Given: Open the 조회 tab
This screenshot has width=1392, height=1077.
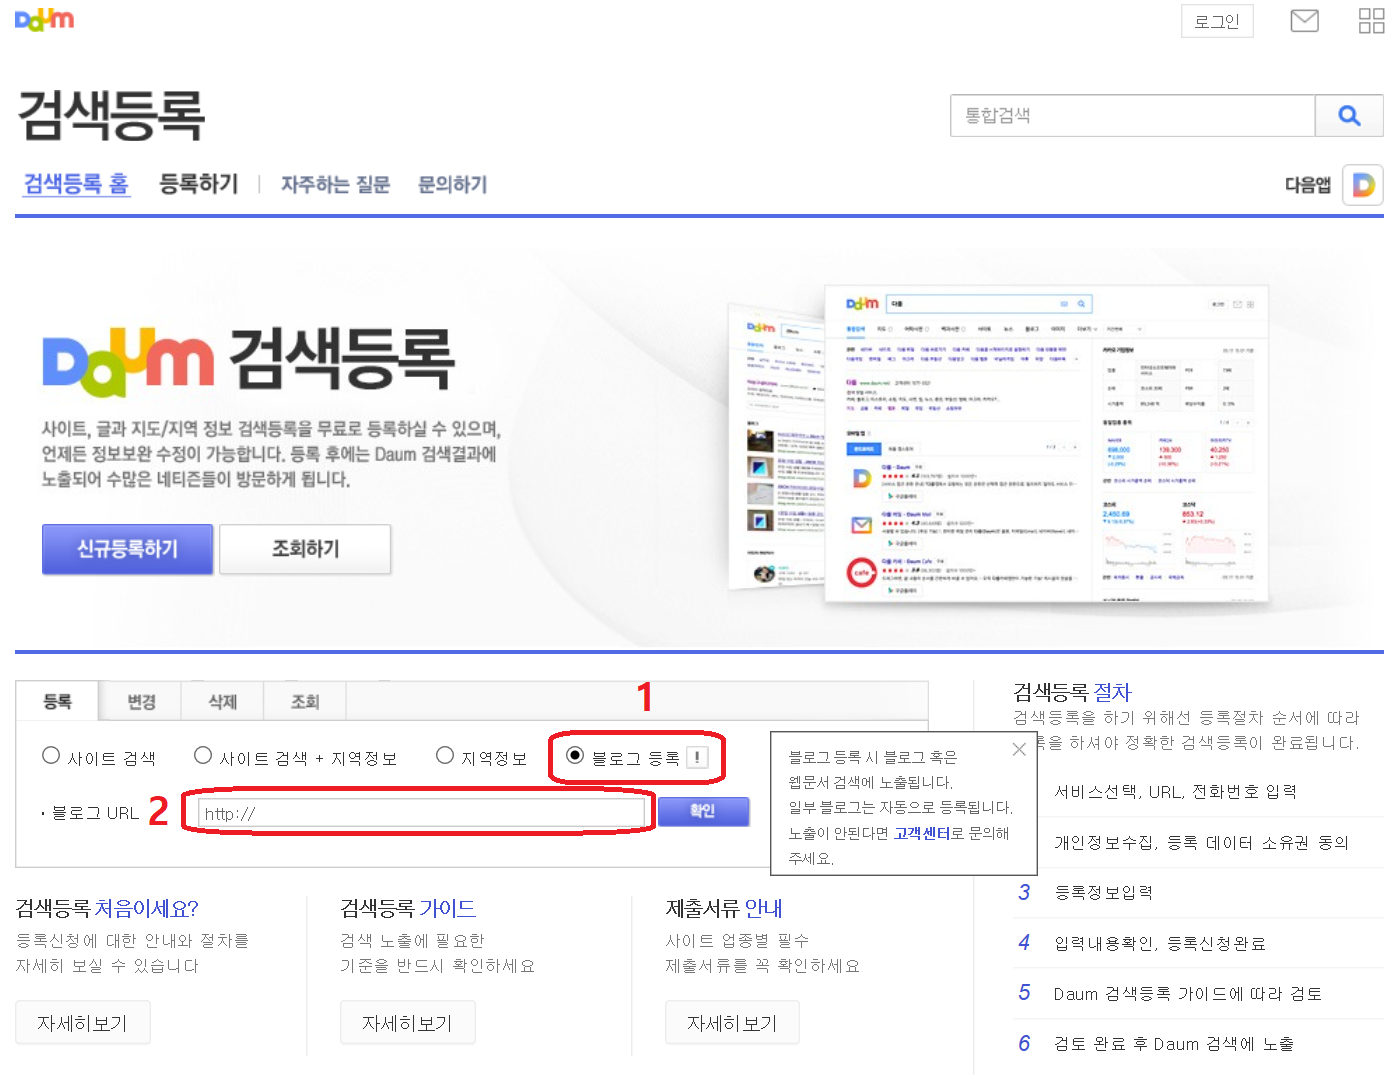Looking at the screenshot, I should click(305, 702).
